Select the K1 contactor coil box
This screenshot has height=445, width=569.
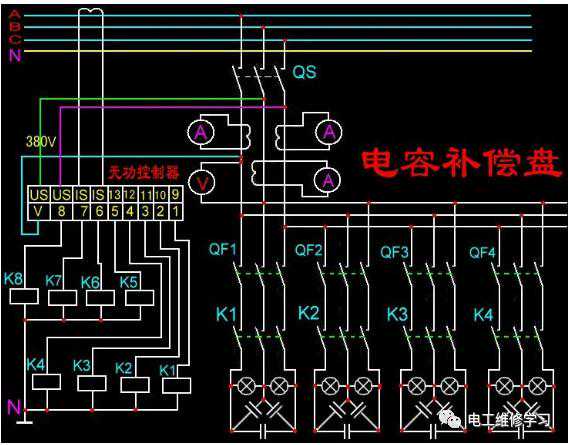point(176,385)
